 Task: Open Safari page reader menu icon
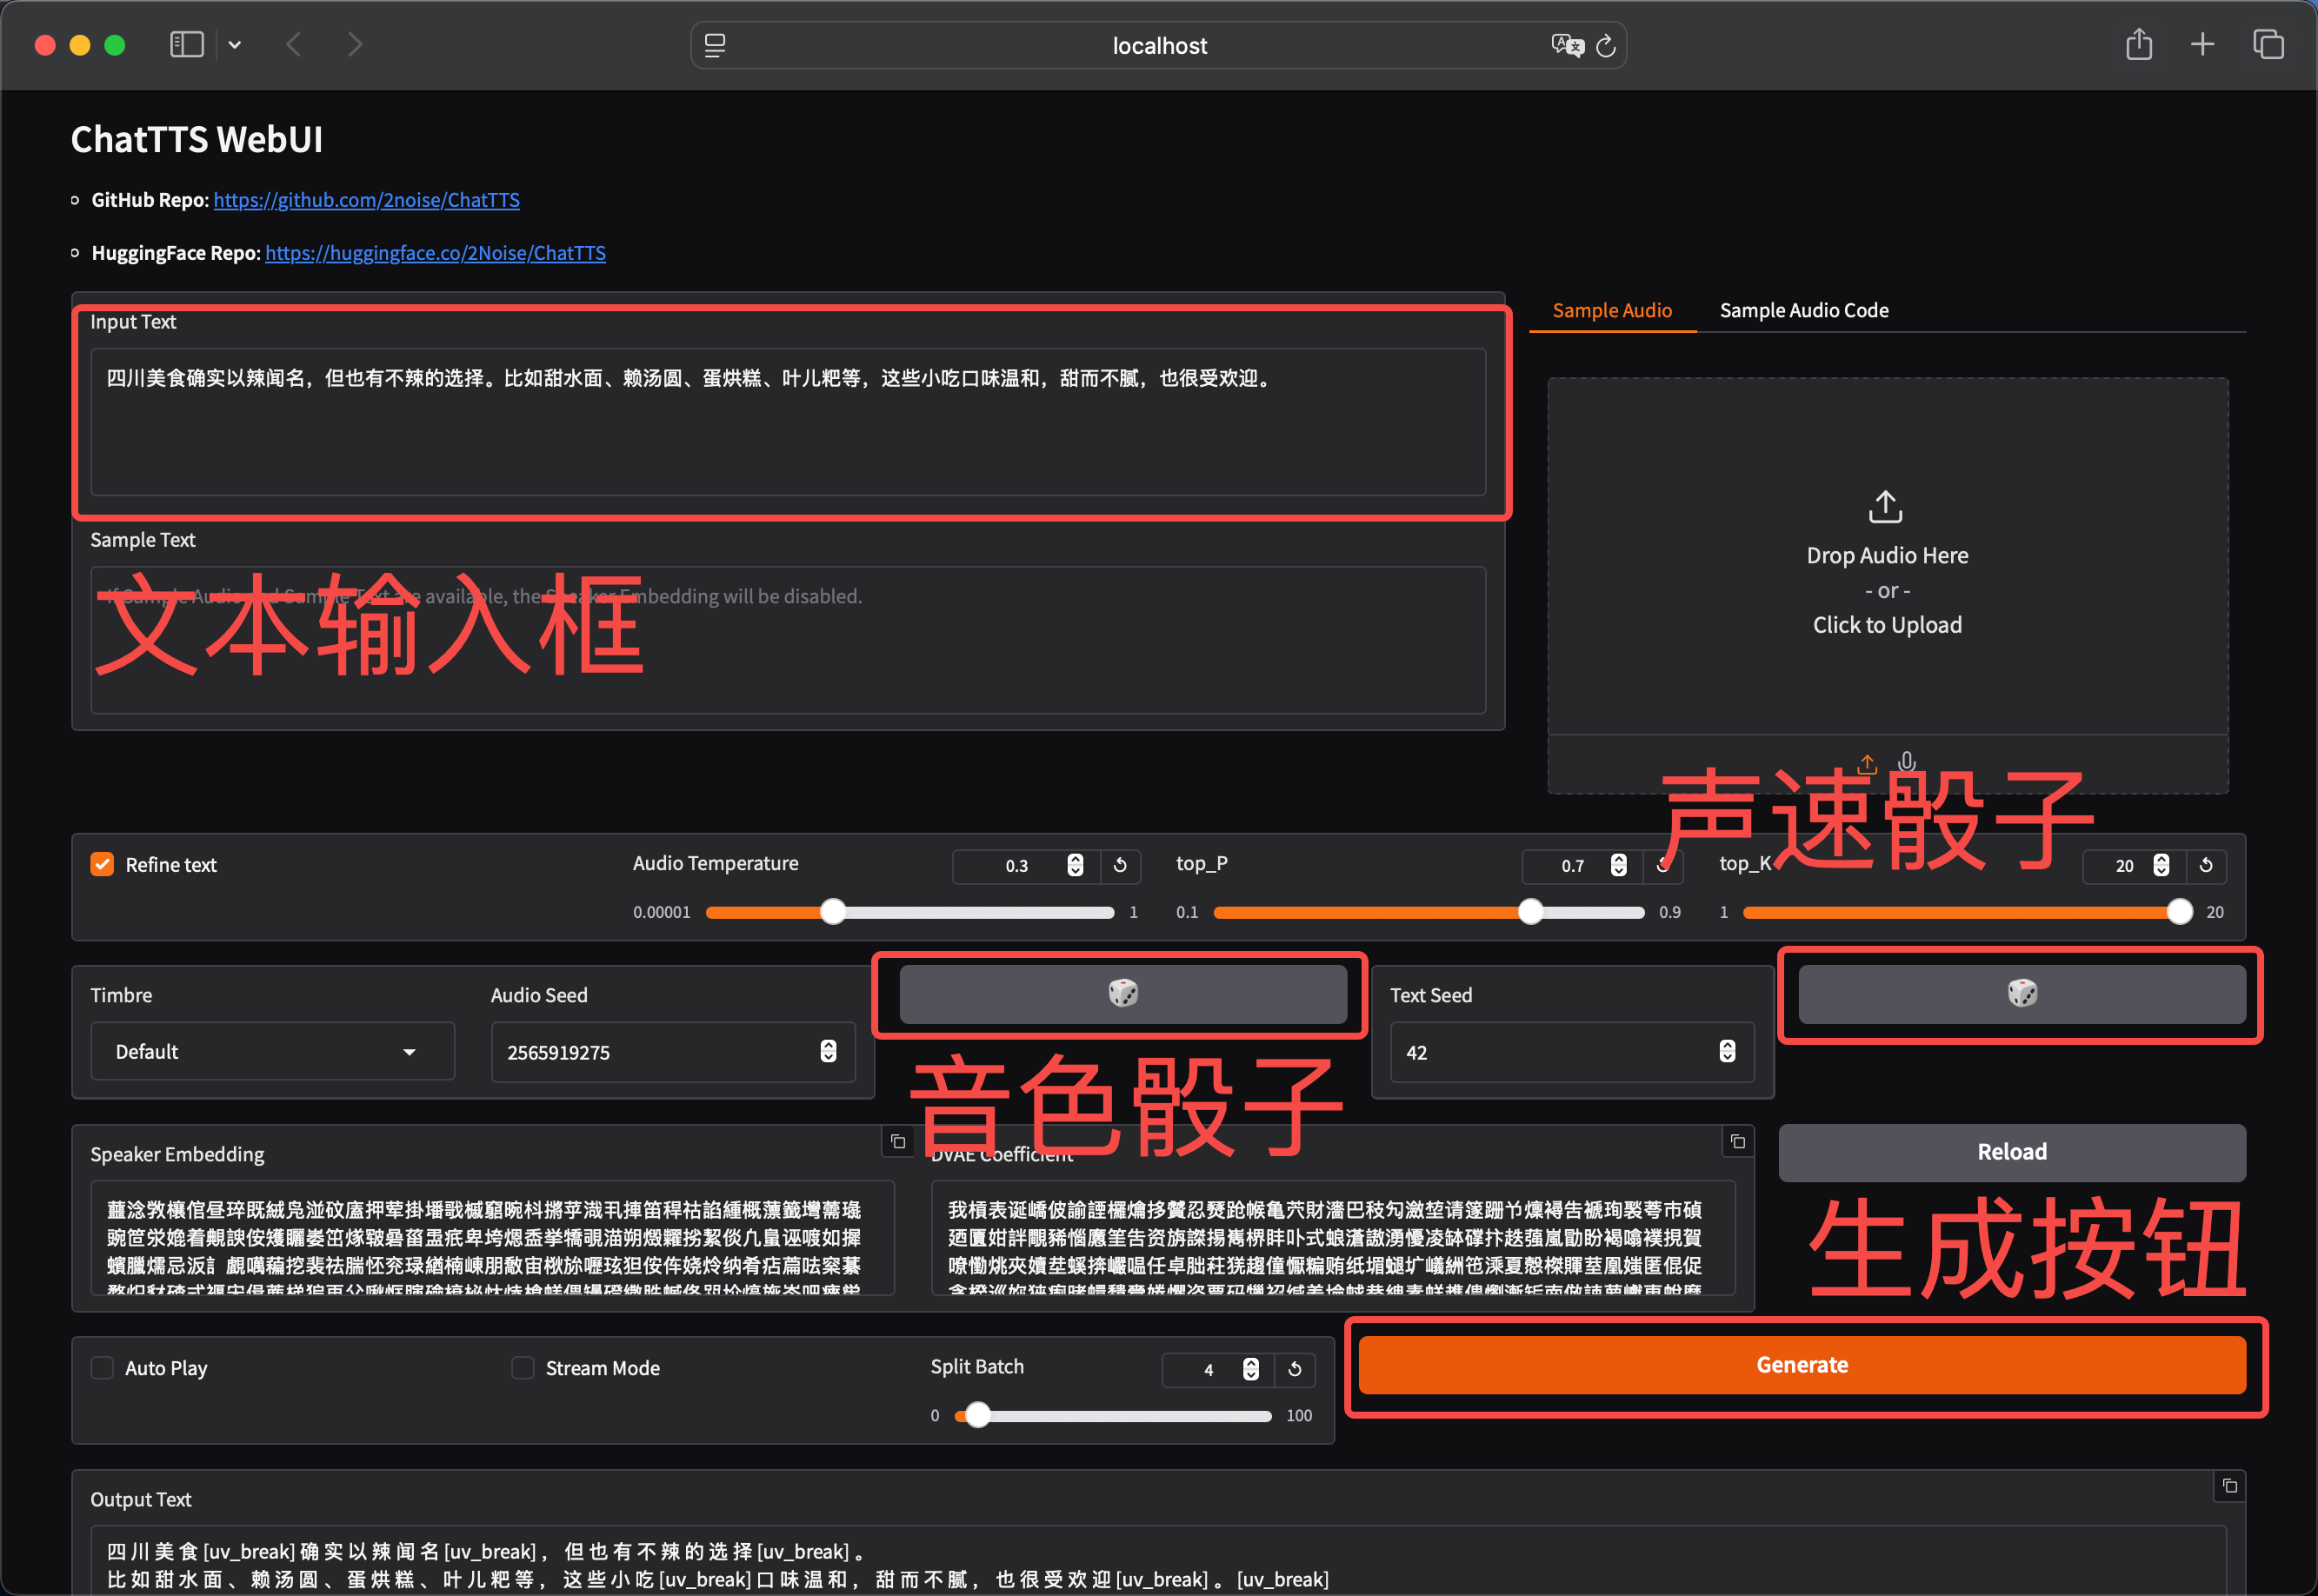pos(715,46)
